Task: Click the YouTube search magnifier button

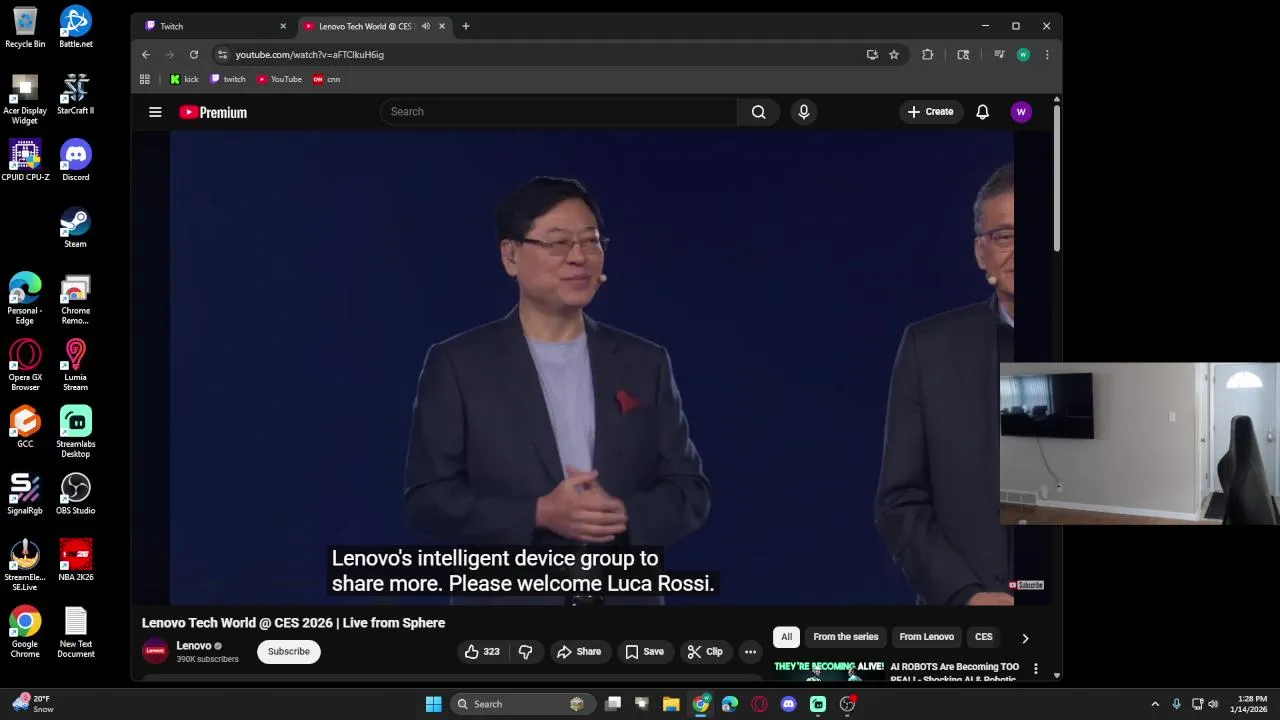Action: [x=759, y=112]
